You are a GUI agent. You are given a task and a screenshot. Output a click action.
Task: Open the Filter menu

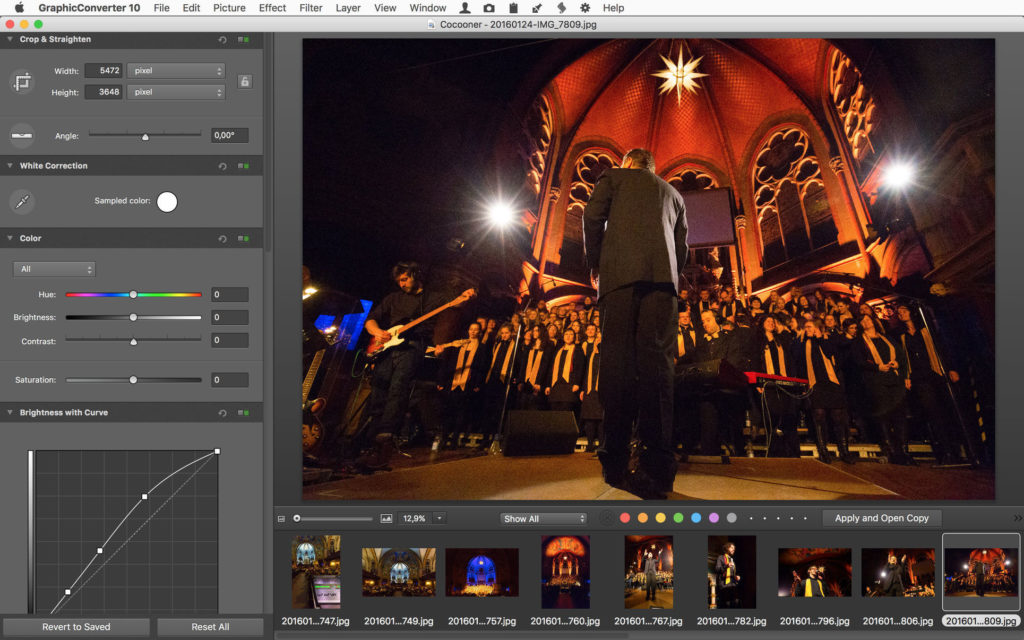pyautogui.click(x=310, y=8)
